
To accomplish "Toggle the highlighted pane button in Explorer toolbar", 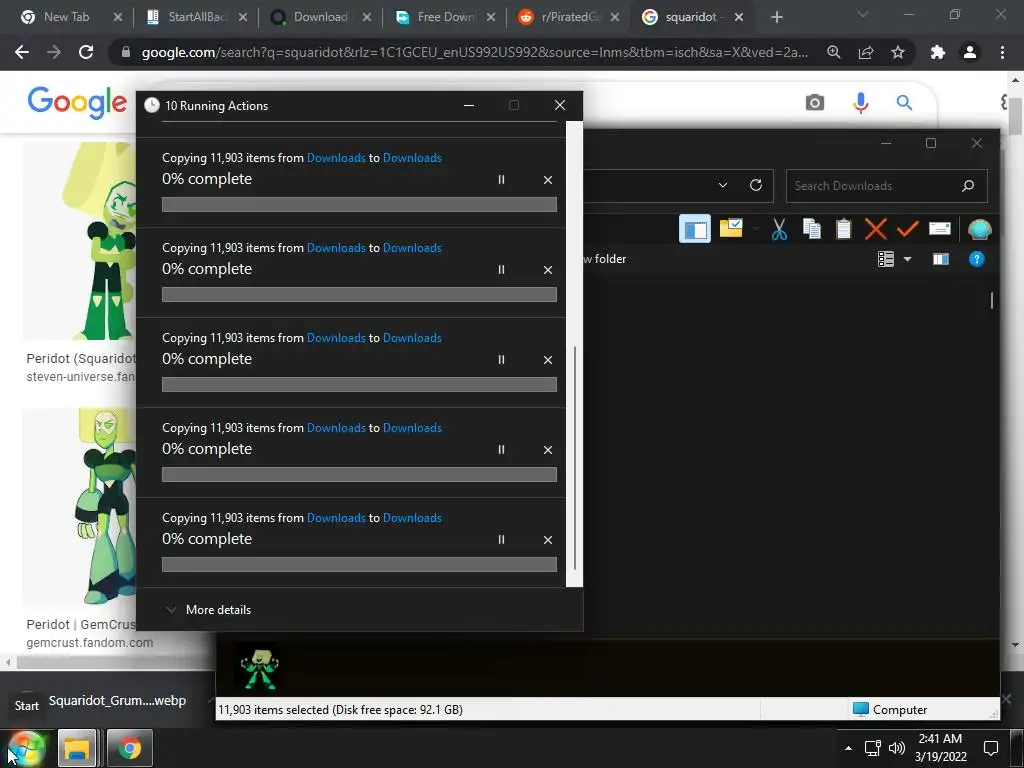I will coord(695,229).
